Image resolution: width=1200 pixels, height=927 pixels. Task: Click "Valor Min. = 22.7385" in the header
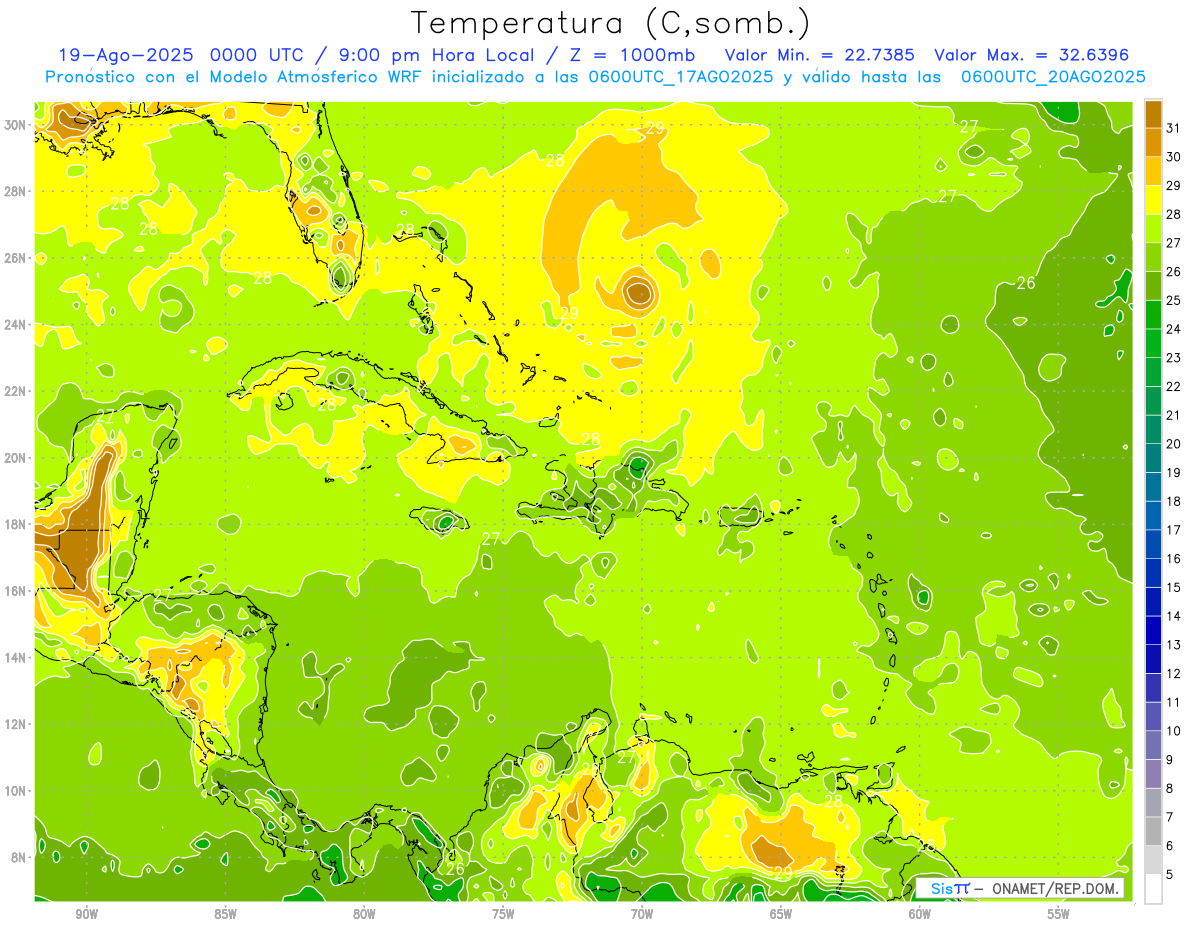[820, 55]
